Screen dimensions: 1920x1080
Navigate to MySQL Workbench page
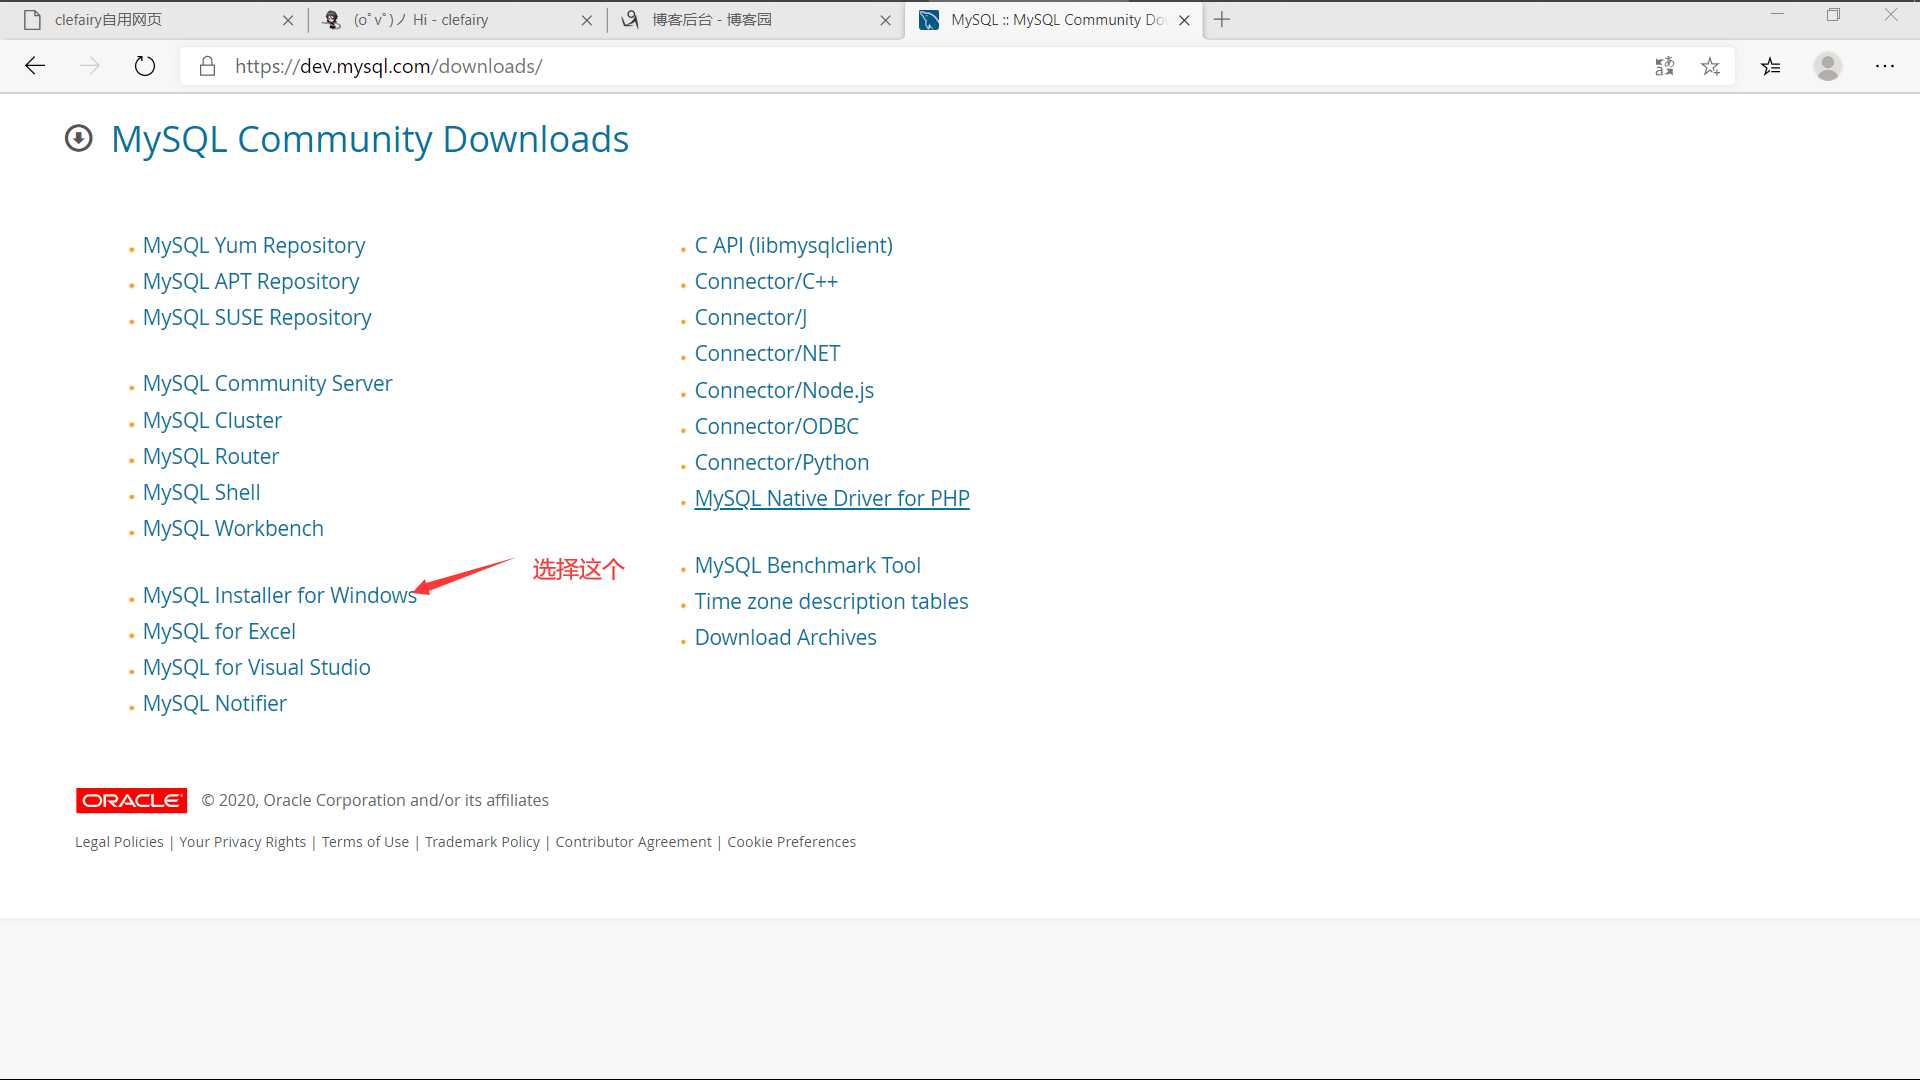[233, 527]
